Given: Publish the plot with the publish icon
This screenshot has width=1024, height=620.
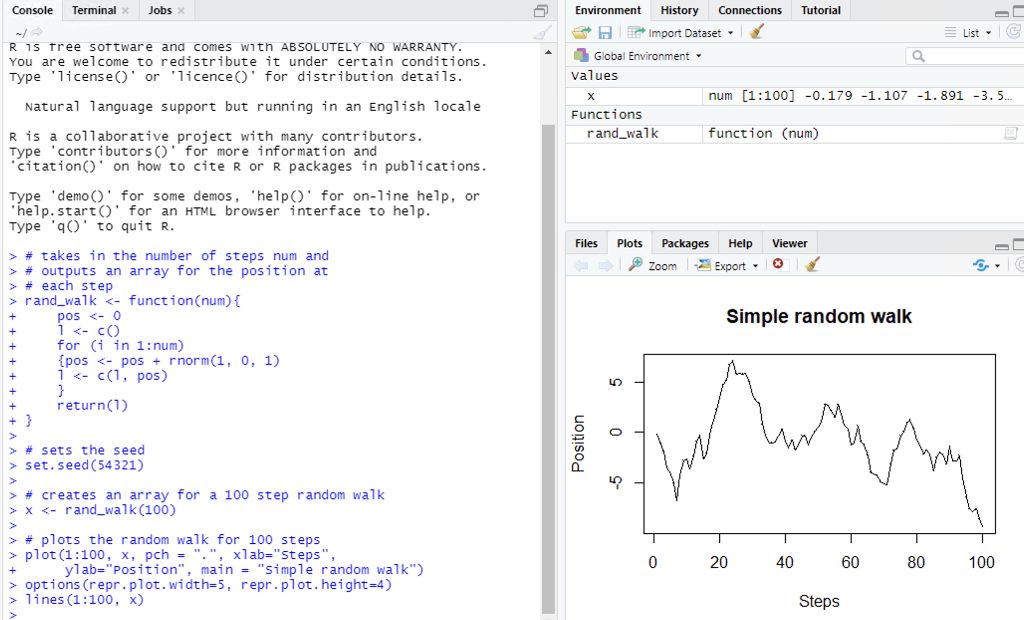Looking at the screenshot, I should [x=981, y=265].
